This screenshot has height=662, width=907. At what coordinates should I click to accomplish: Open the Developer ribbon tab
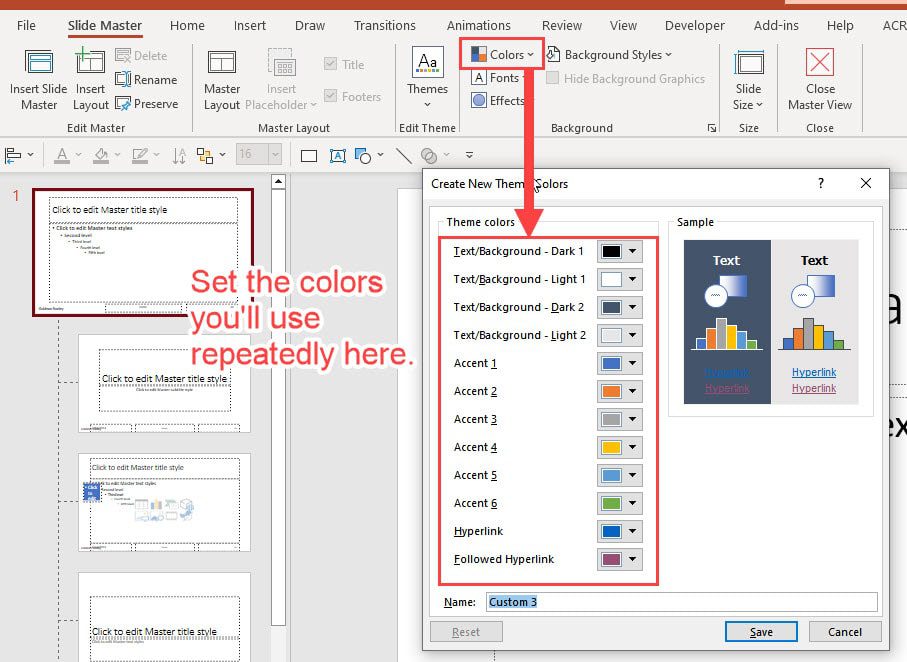coord(695,25)
